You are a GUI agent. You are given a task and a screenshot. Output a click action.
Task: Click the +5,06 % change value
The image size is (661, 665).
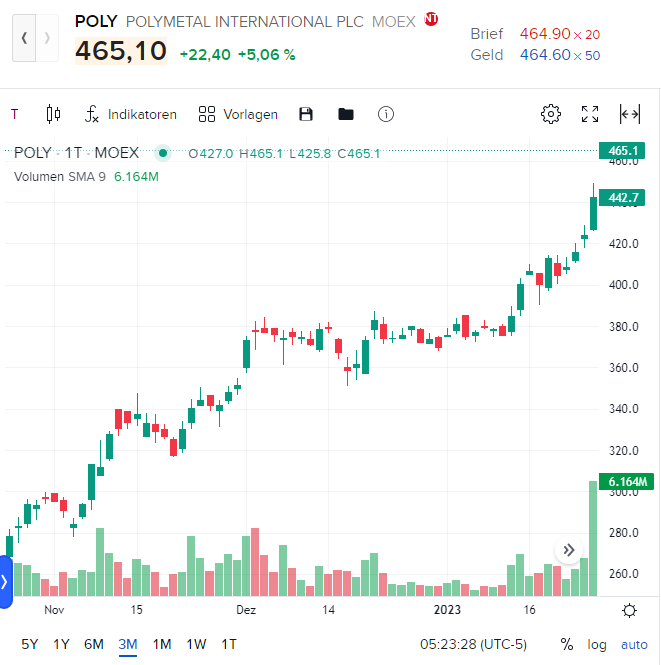pos(266,55)
